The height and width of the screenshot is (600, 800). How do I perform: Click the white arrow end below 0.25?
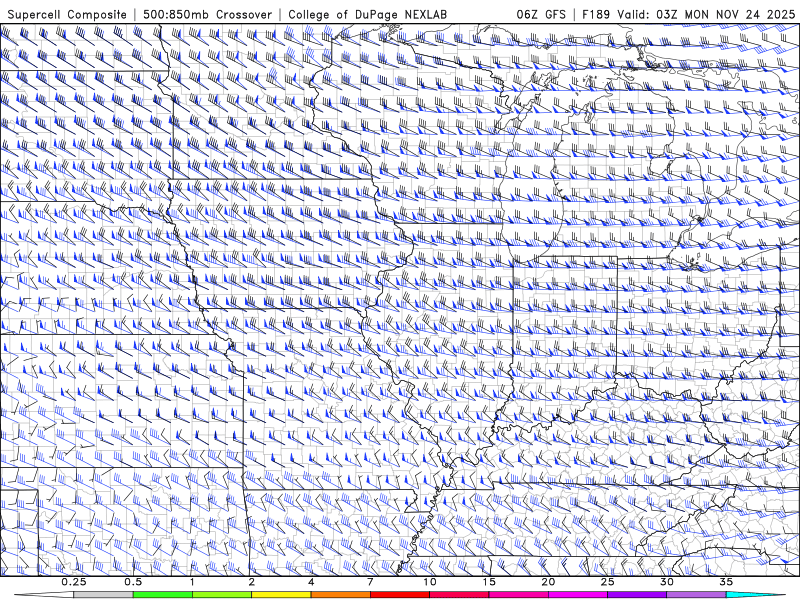pos(44,595)
